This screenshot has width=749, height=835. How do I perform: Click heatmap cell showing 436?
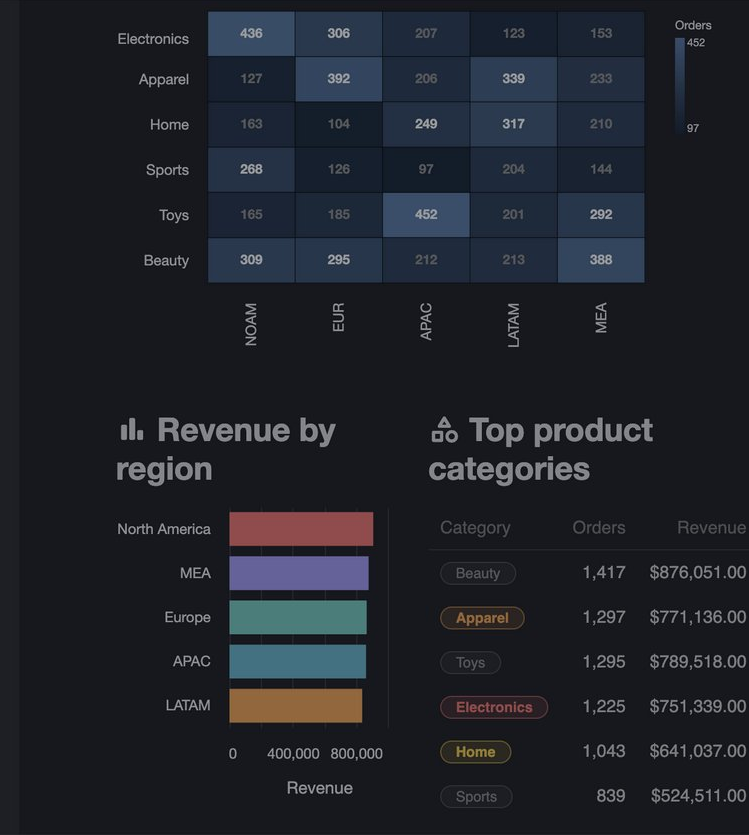coord(251,34)
